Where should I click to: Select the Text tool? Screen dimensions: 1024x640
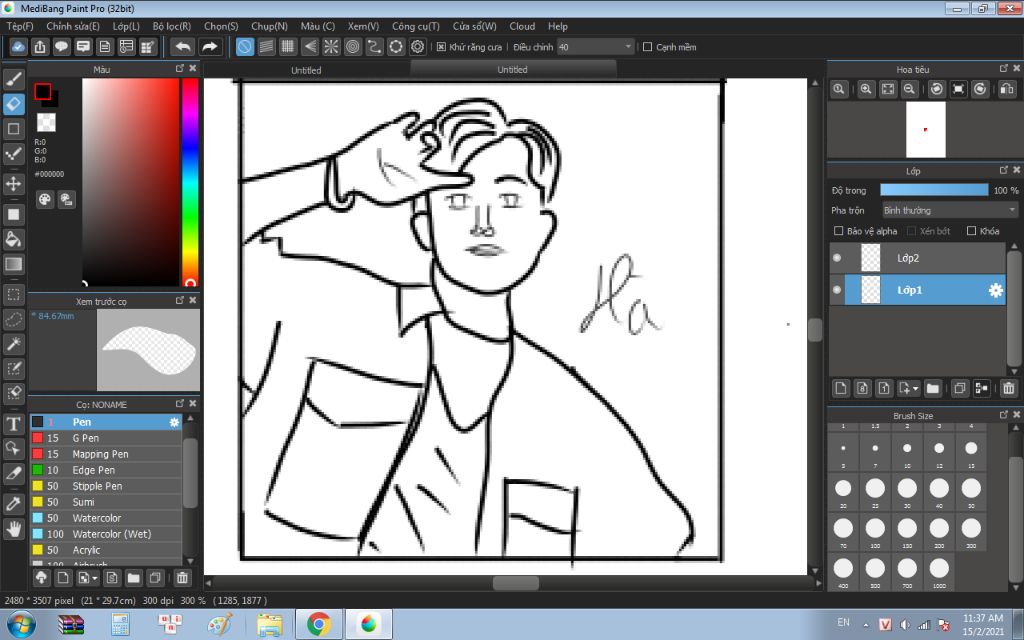14,424
